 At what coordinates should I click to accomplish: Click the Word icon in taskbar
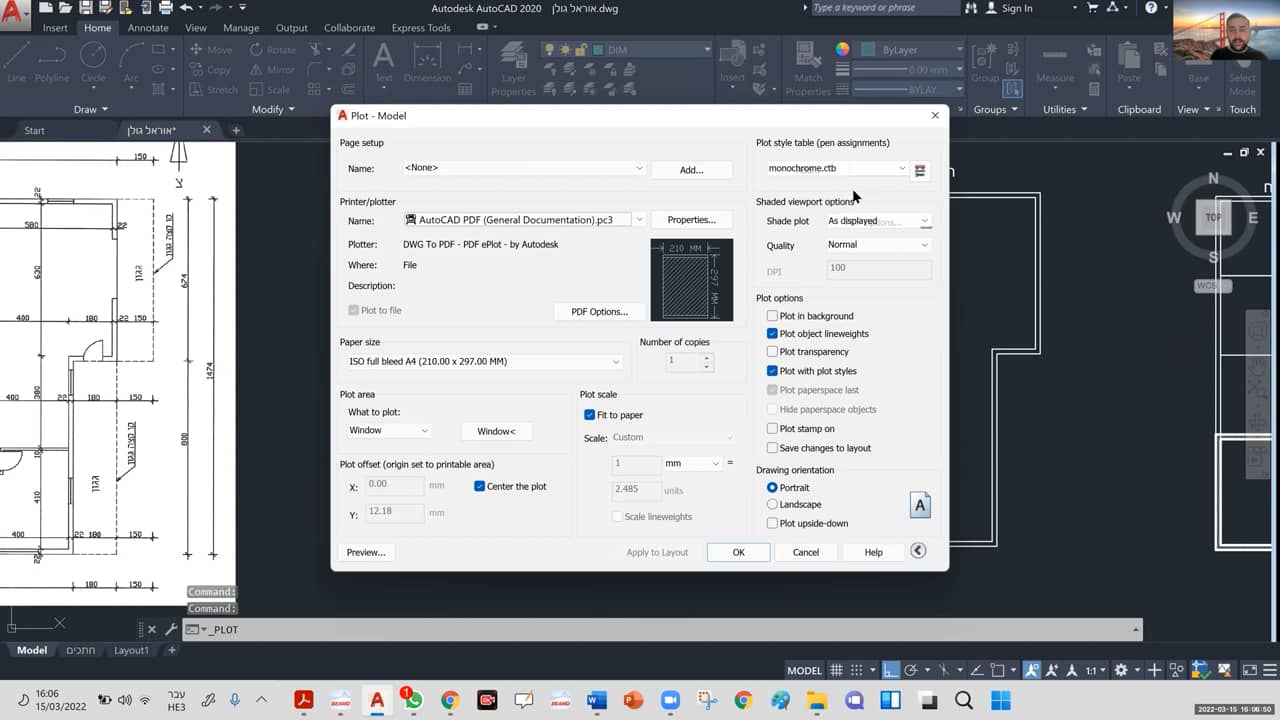[x=597, y=700]
